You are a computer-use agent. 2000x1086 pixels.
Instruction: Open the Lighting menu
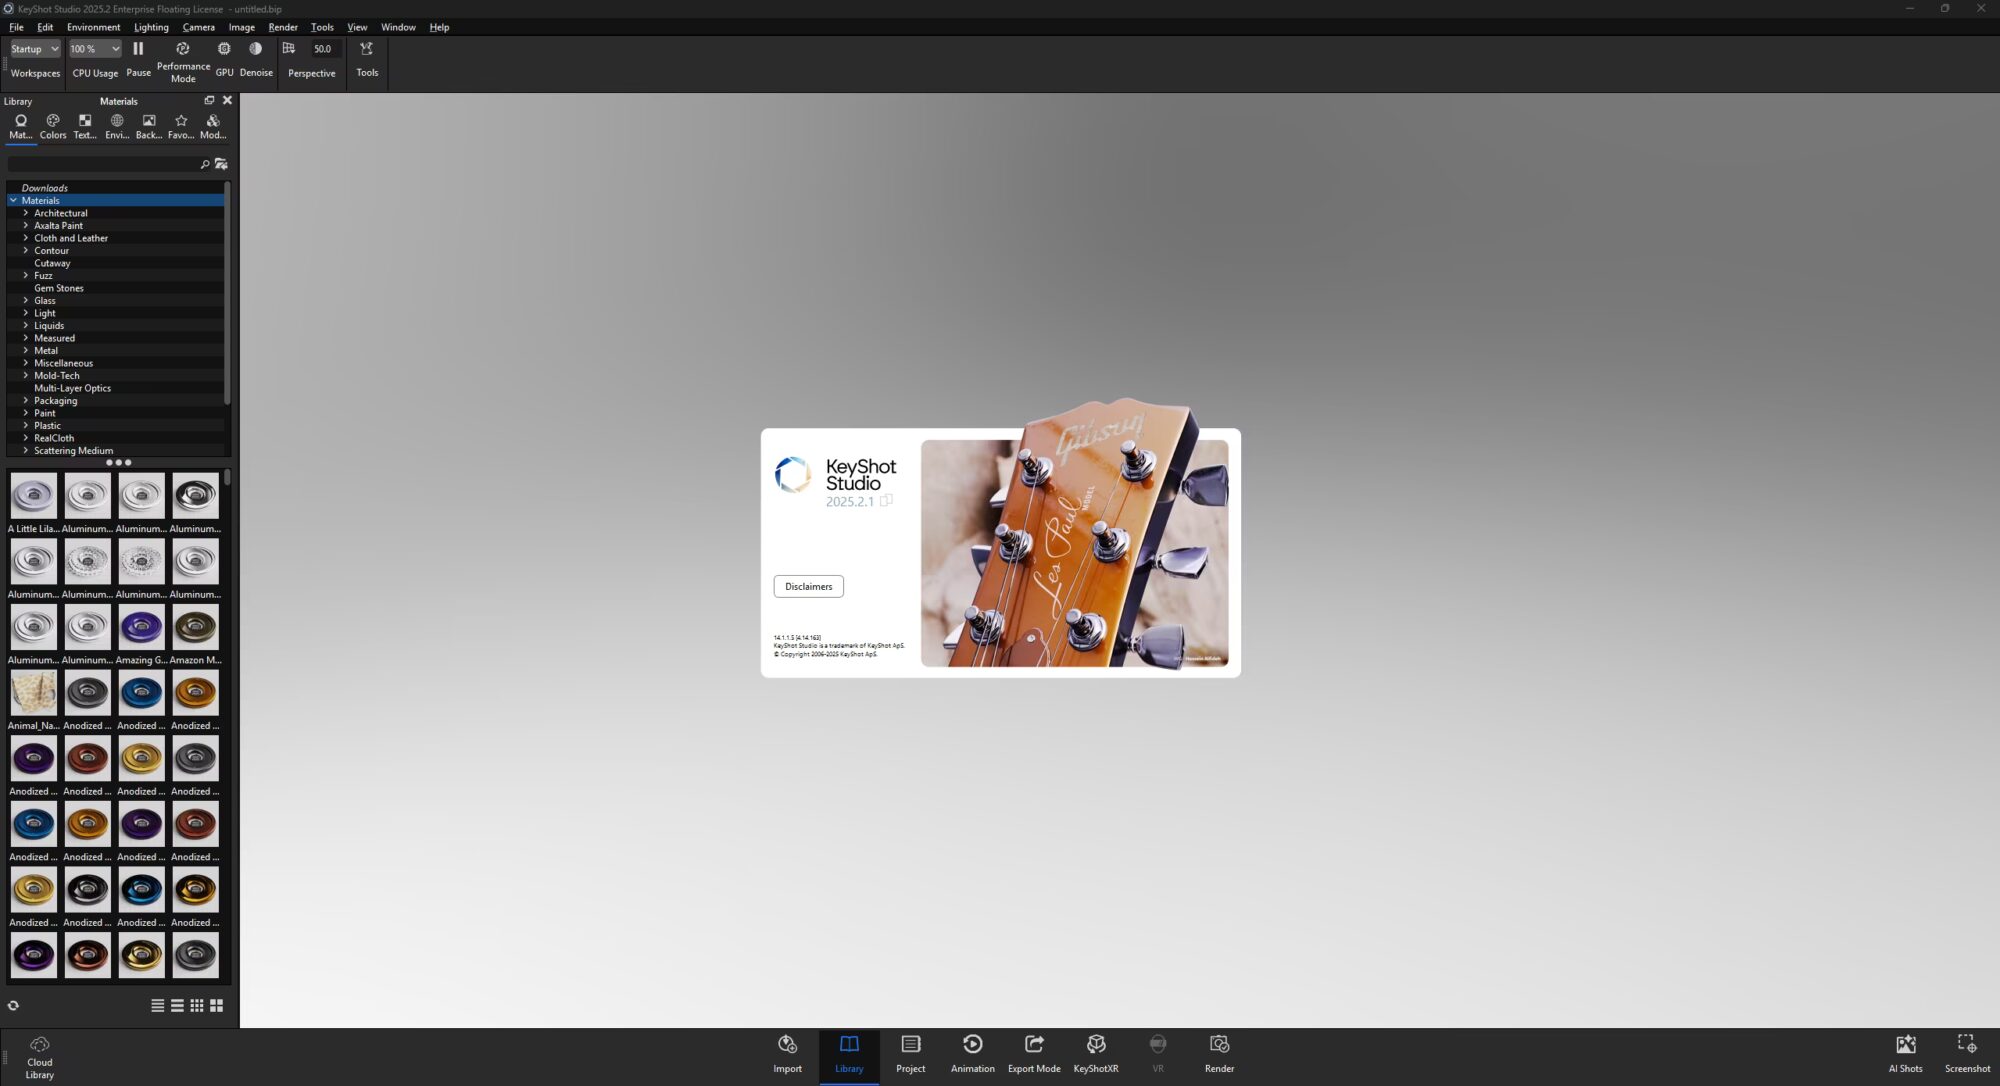(x=150, y=27)
